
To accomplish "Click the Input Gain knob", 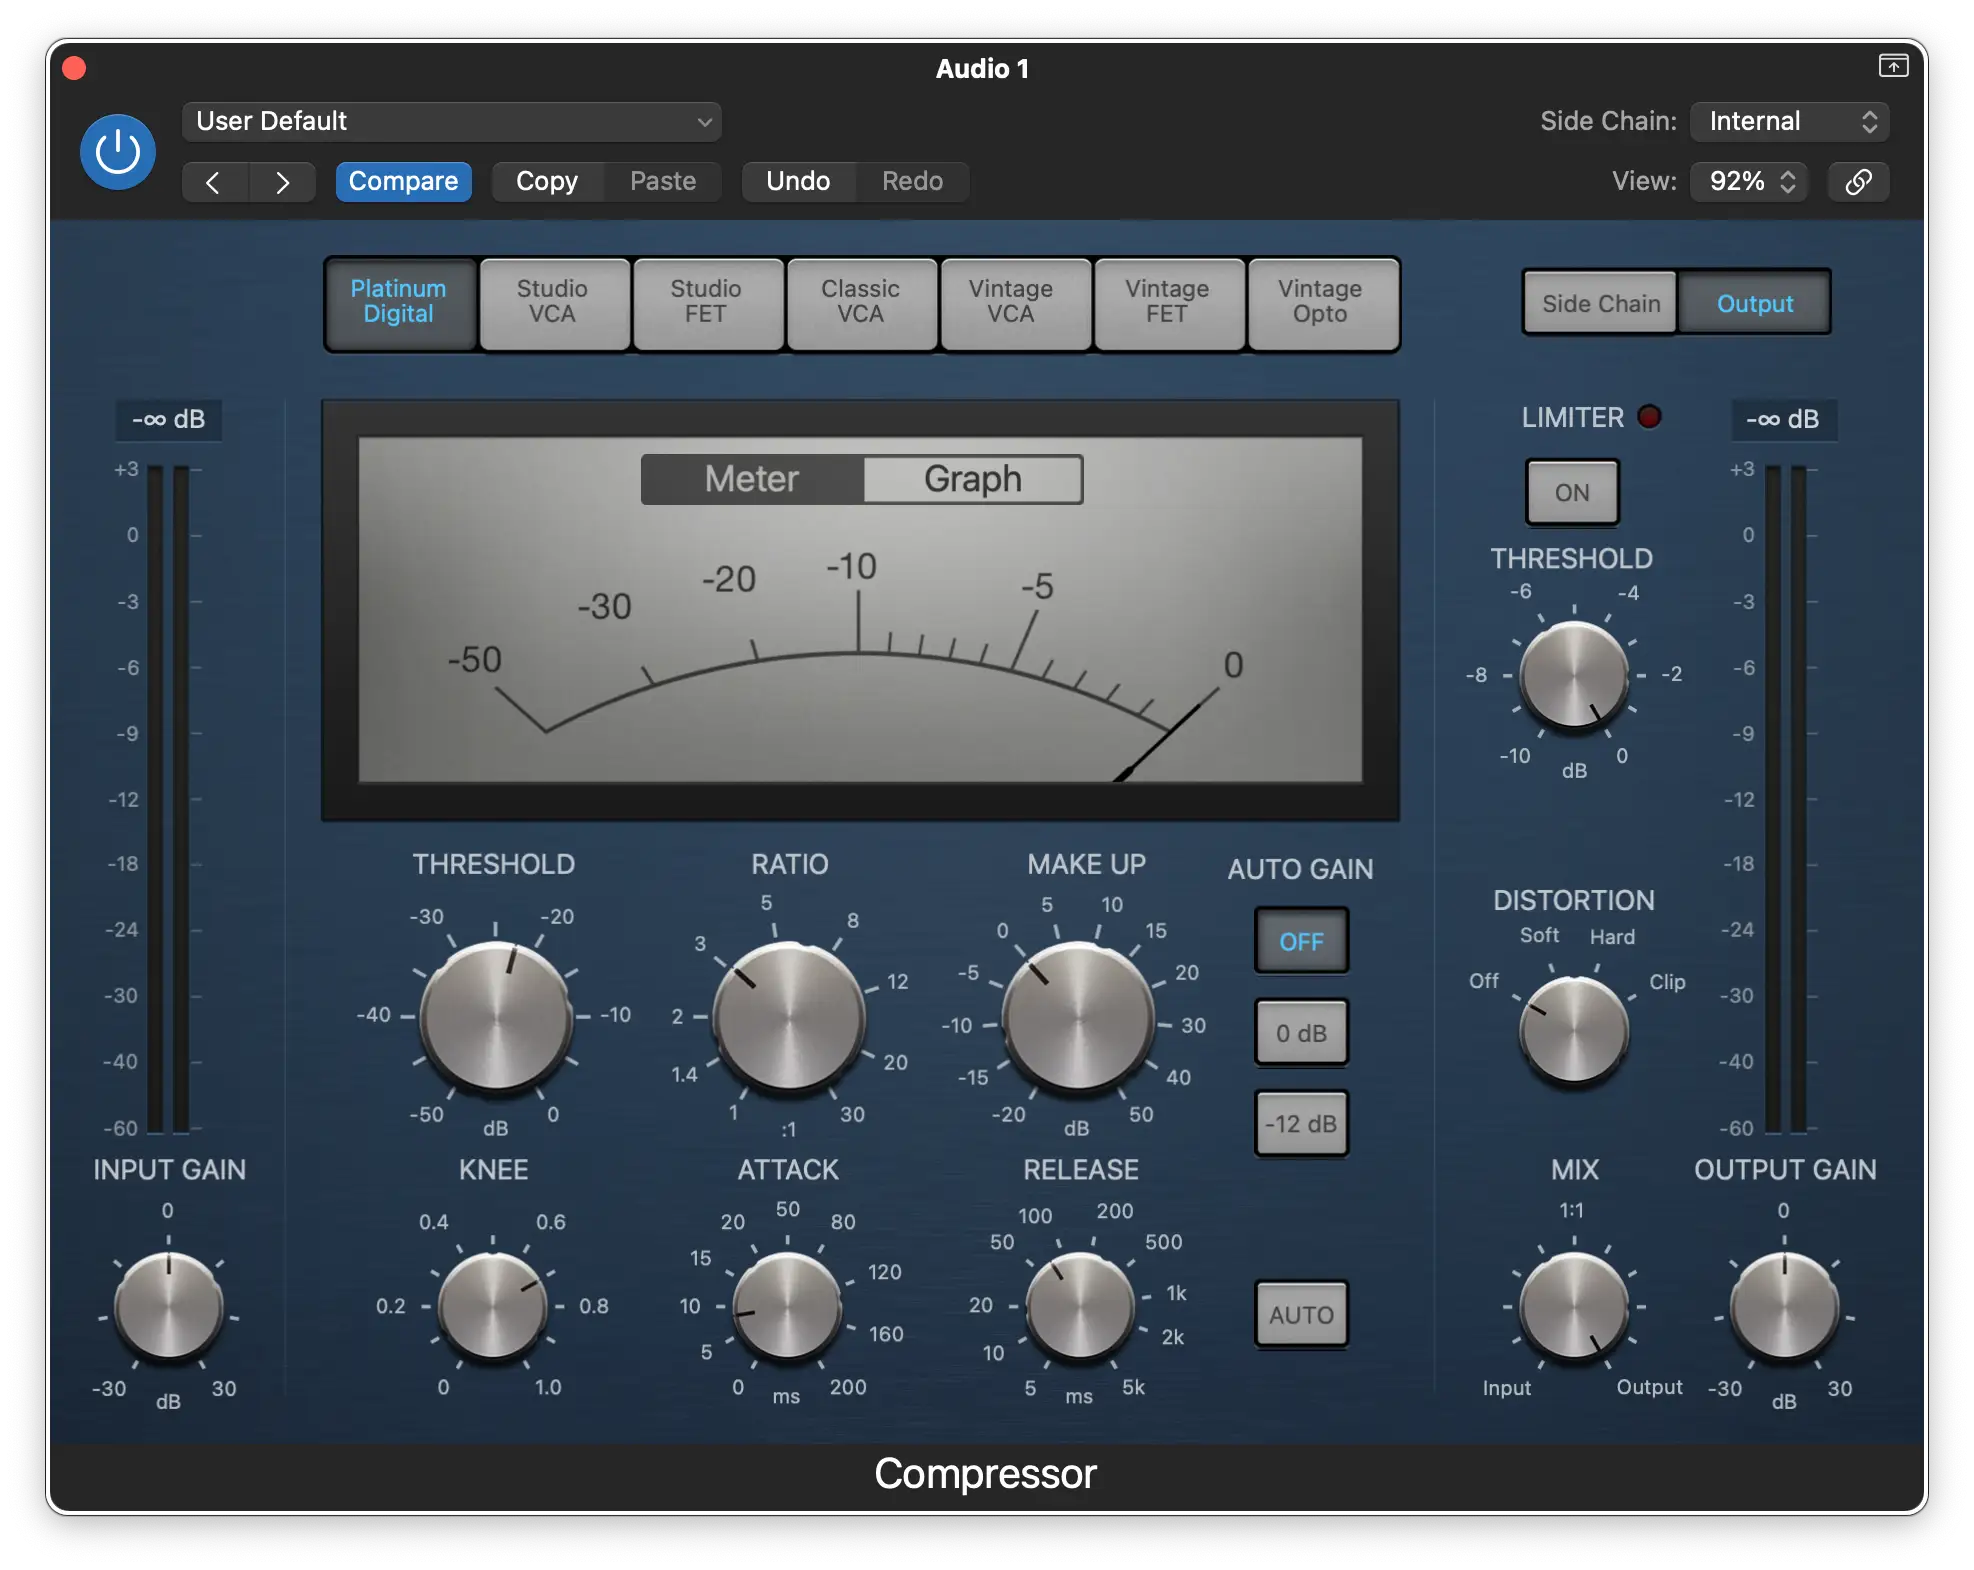I will click(x=168, y=1306).
